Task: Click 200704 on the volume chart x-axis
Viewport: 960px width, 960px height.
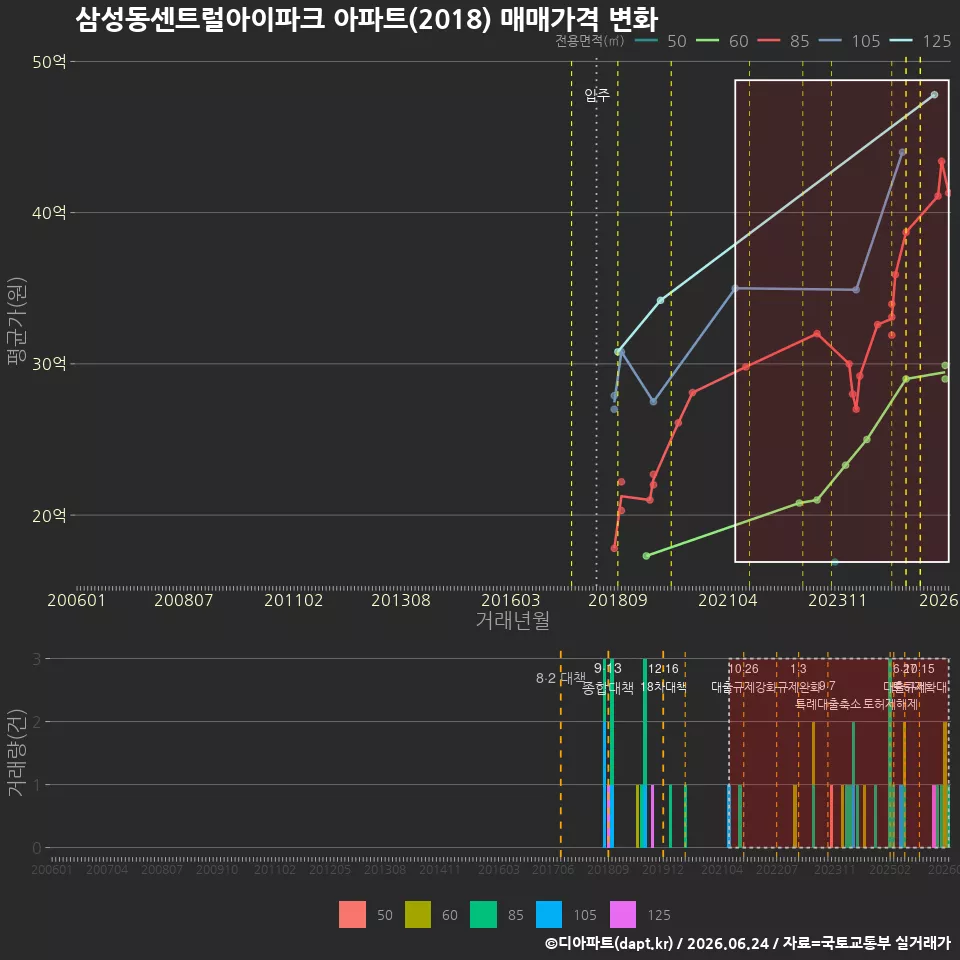Action: (107, 869)
